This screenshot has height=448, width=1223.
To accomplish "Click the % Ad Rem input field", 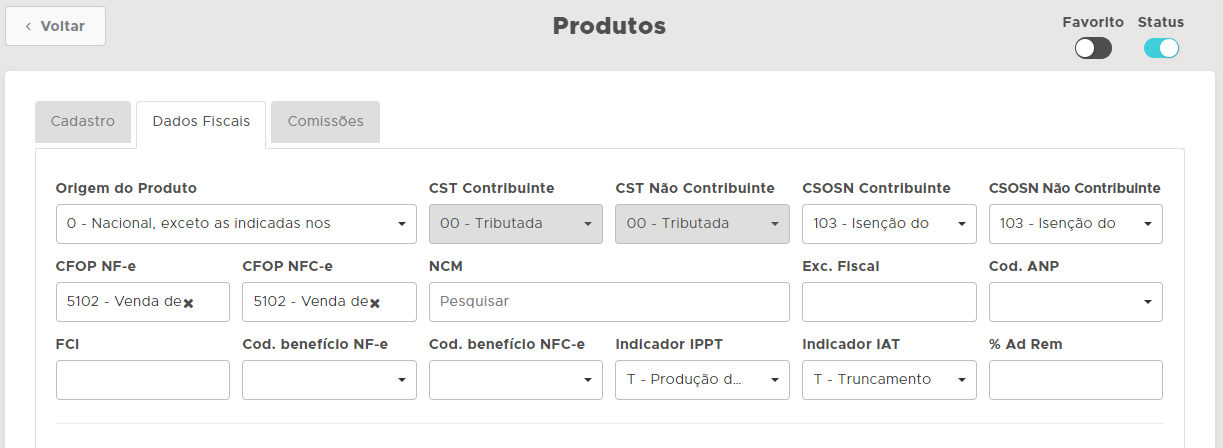I will [1075, 380].
